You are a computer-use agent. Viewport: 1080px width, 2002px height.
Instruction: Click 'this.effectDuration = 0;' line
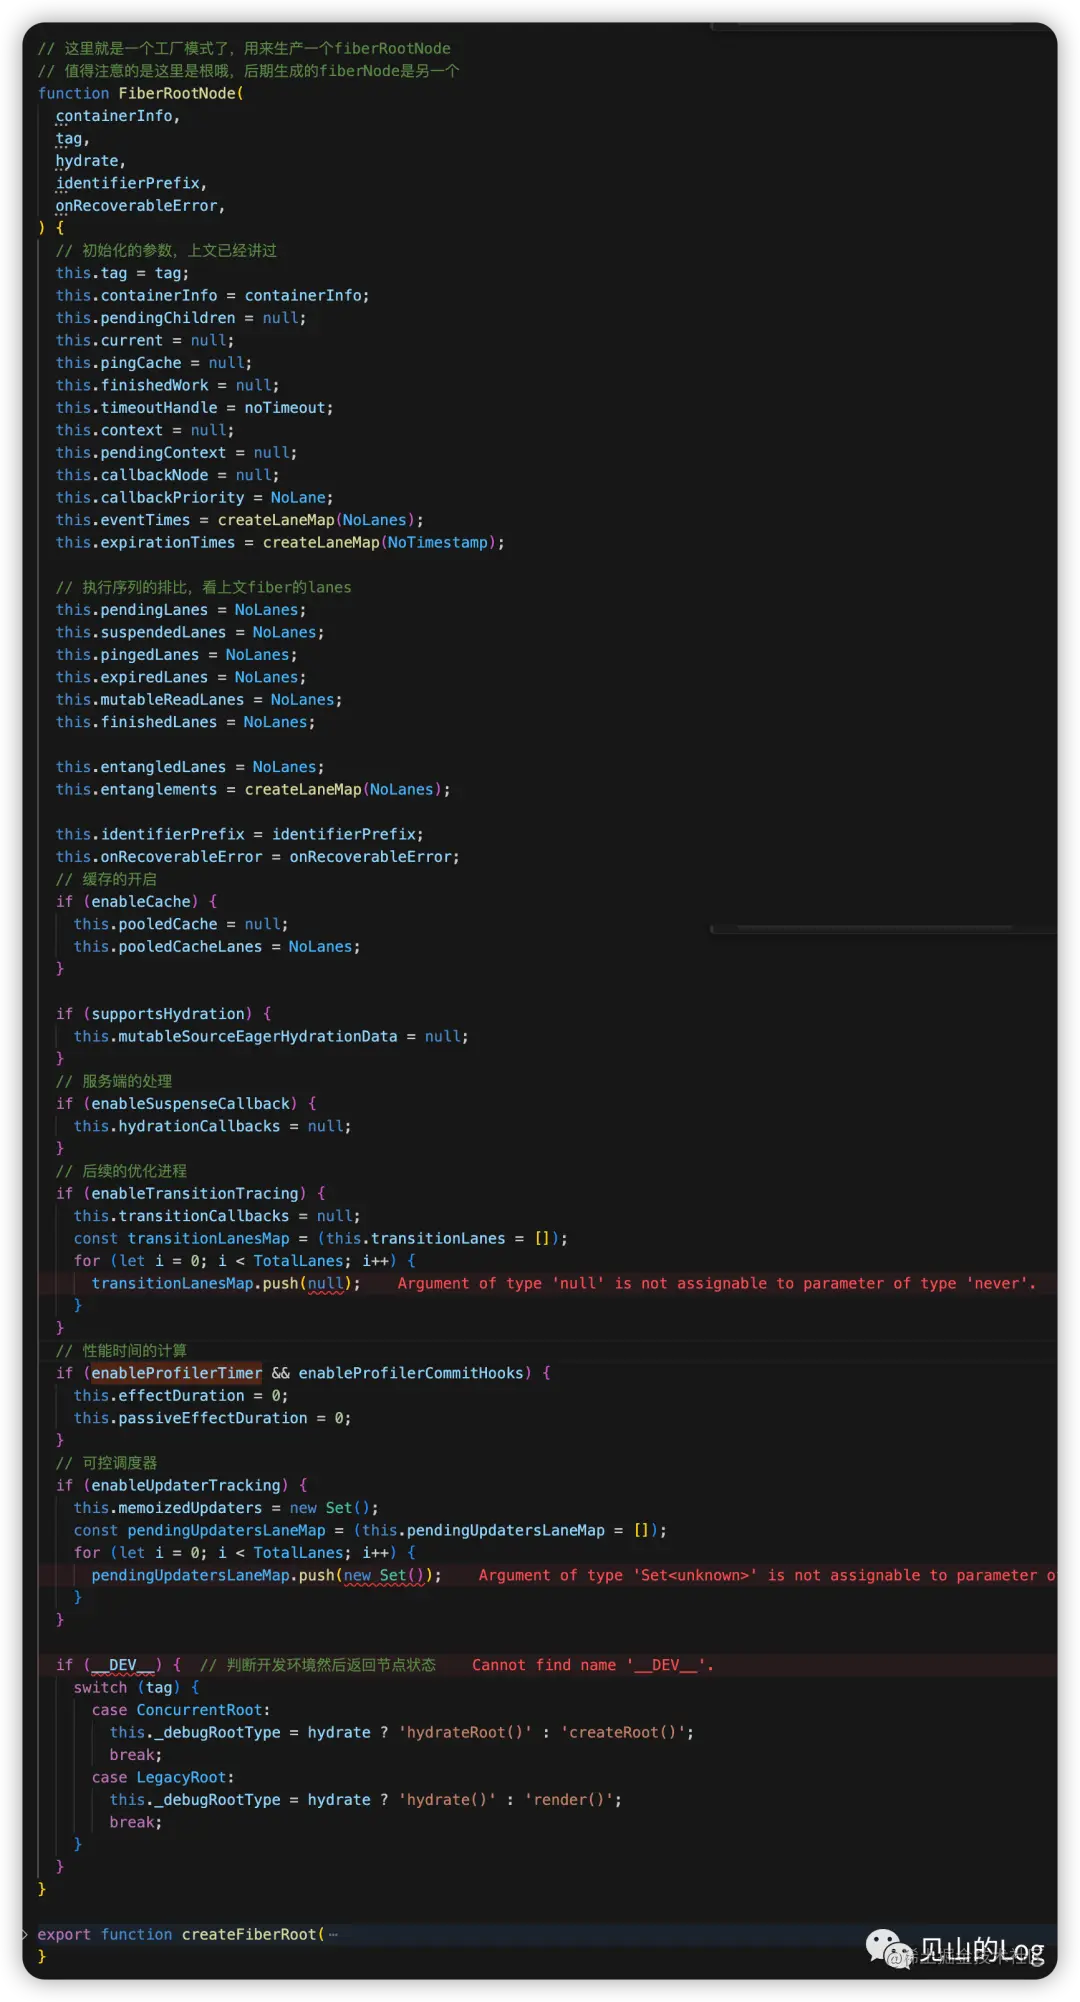point(181,1395)
